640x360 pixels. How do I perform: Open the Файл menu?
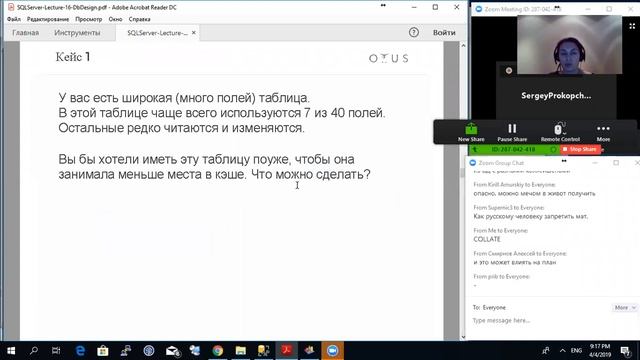[14, 19]
